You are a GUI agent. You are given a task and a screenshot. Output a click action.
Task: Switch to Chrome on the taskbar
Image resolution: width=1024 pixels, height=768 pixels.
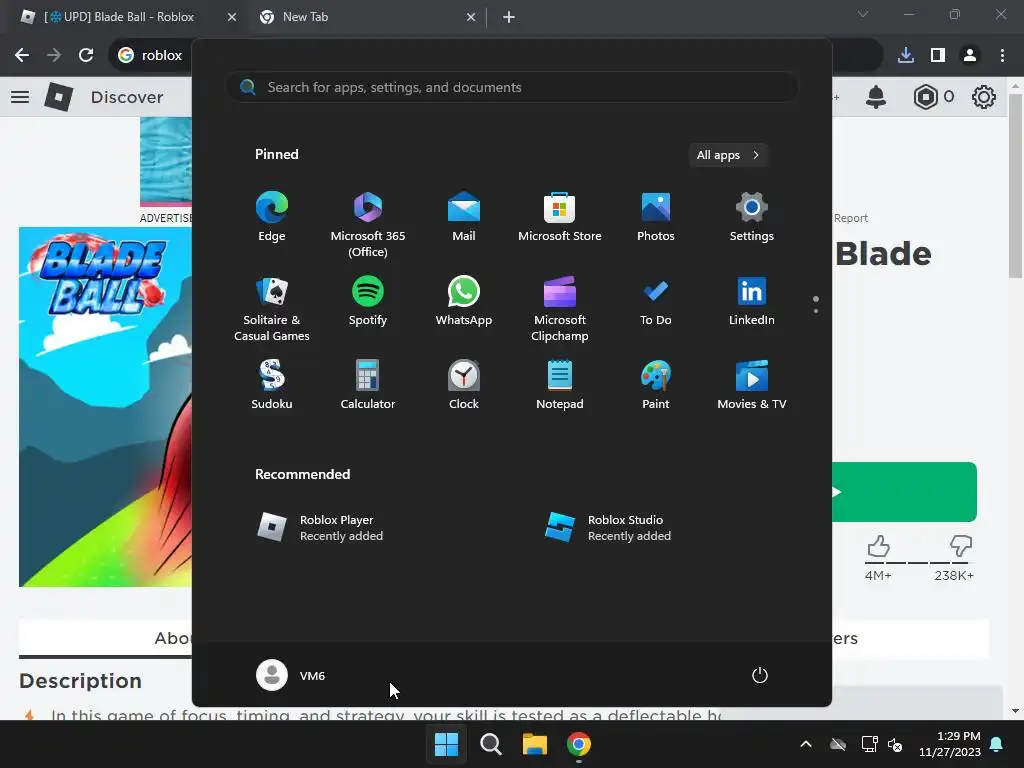pyautogui.click(x=579, y=744)
